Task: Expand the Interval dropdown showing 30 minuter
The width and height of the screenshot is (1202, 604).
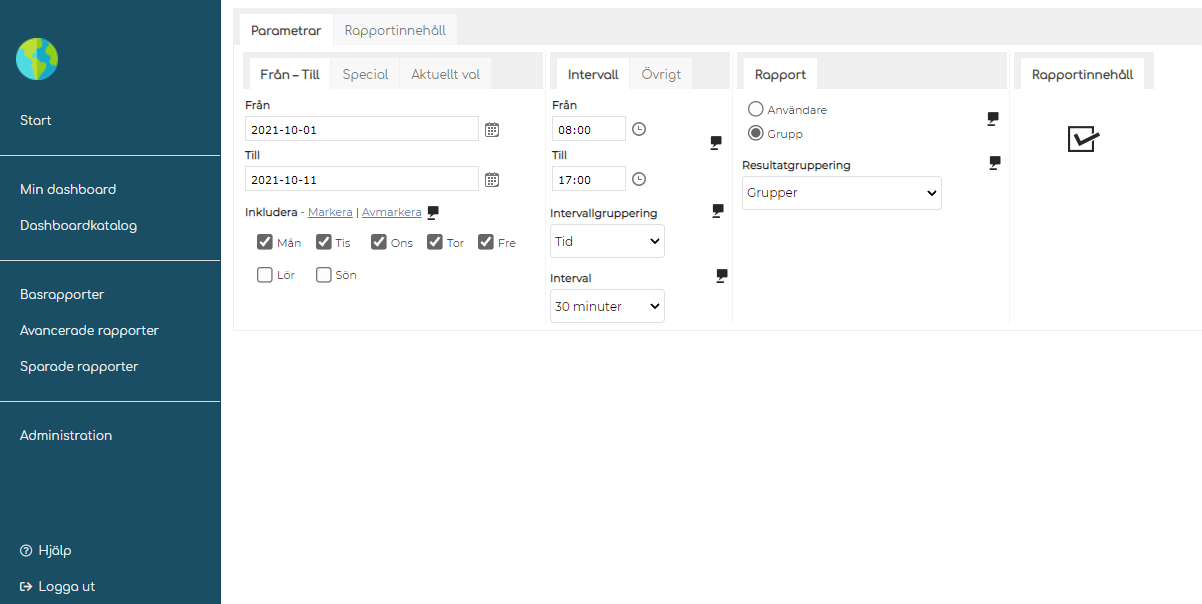Action: coord(607,306)
